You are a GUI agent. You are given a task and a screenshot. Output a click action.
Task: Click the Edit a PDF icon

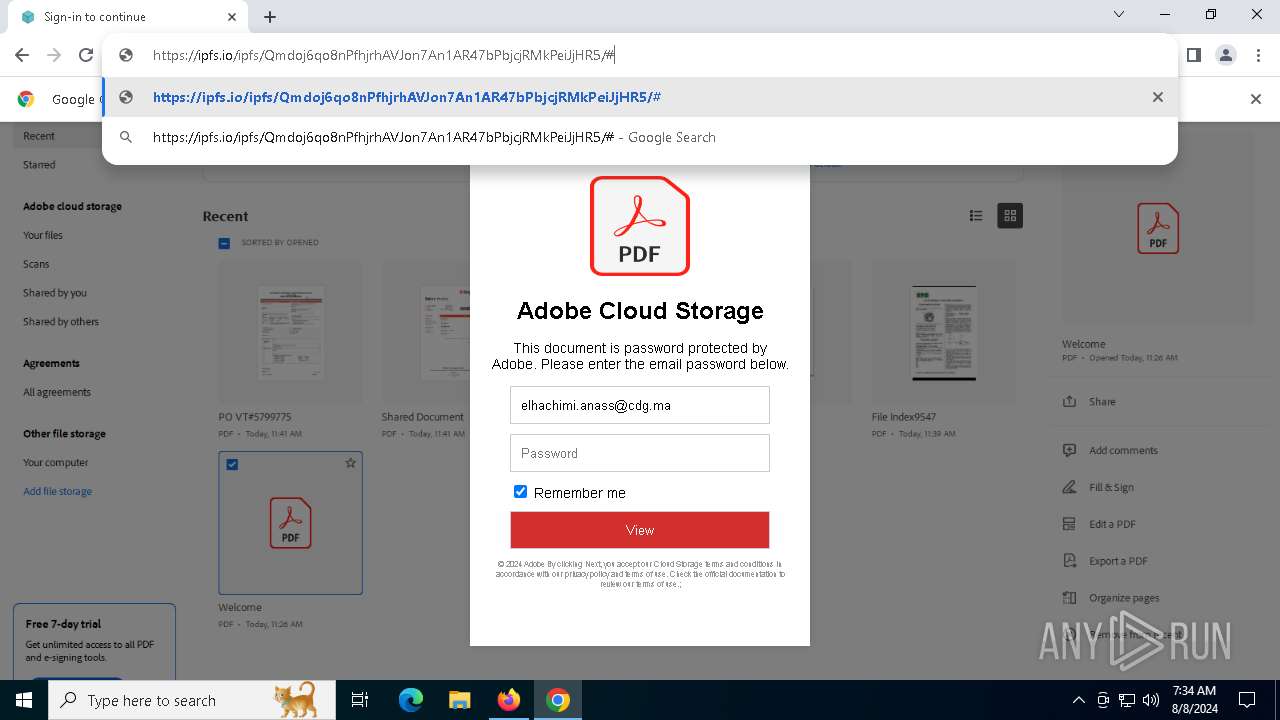coord(1070,524)
